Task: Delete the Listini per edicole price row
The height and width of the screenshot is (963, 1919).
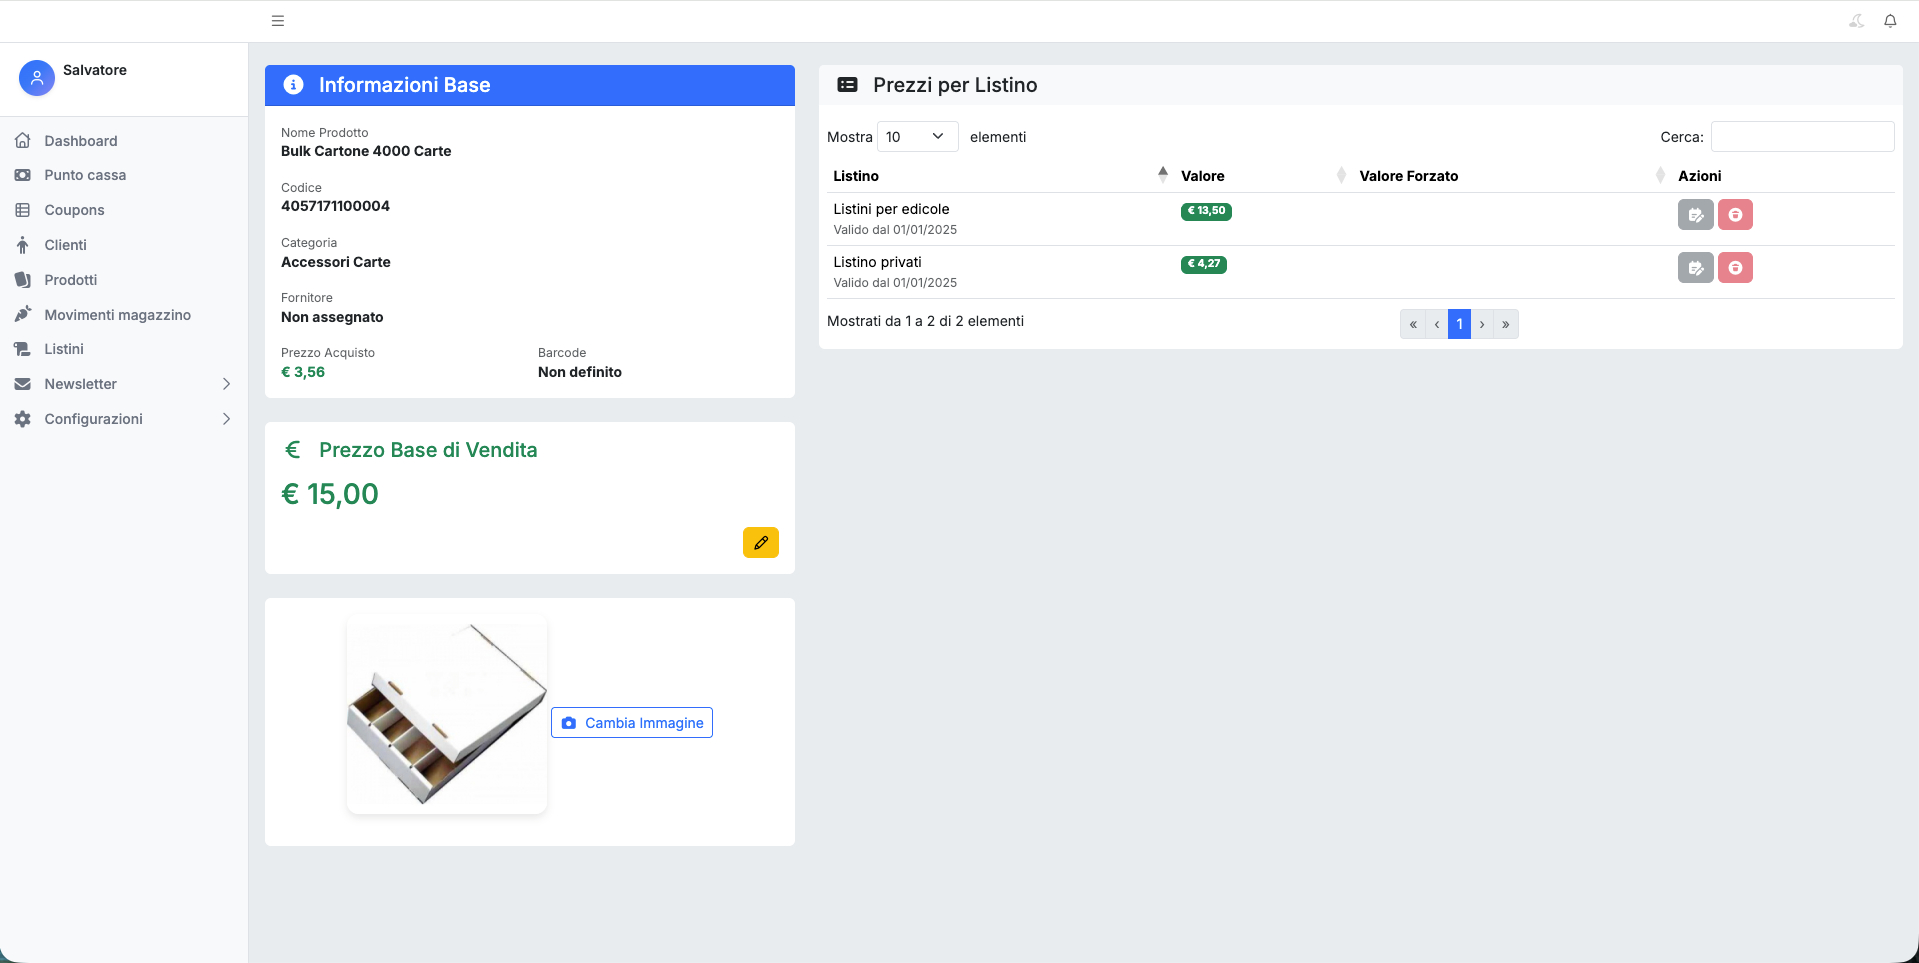Action: click(1735, 215)
